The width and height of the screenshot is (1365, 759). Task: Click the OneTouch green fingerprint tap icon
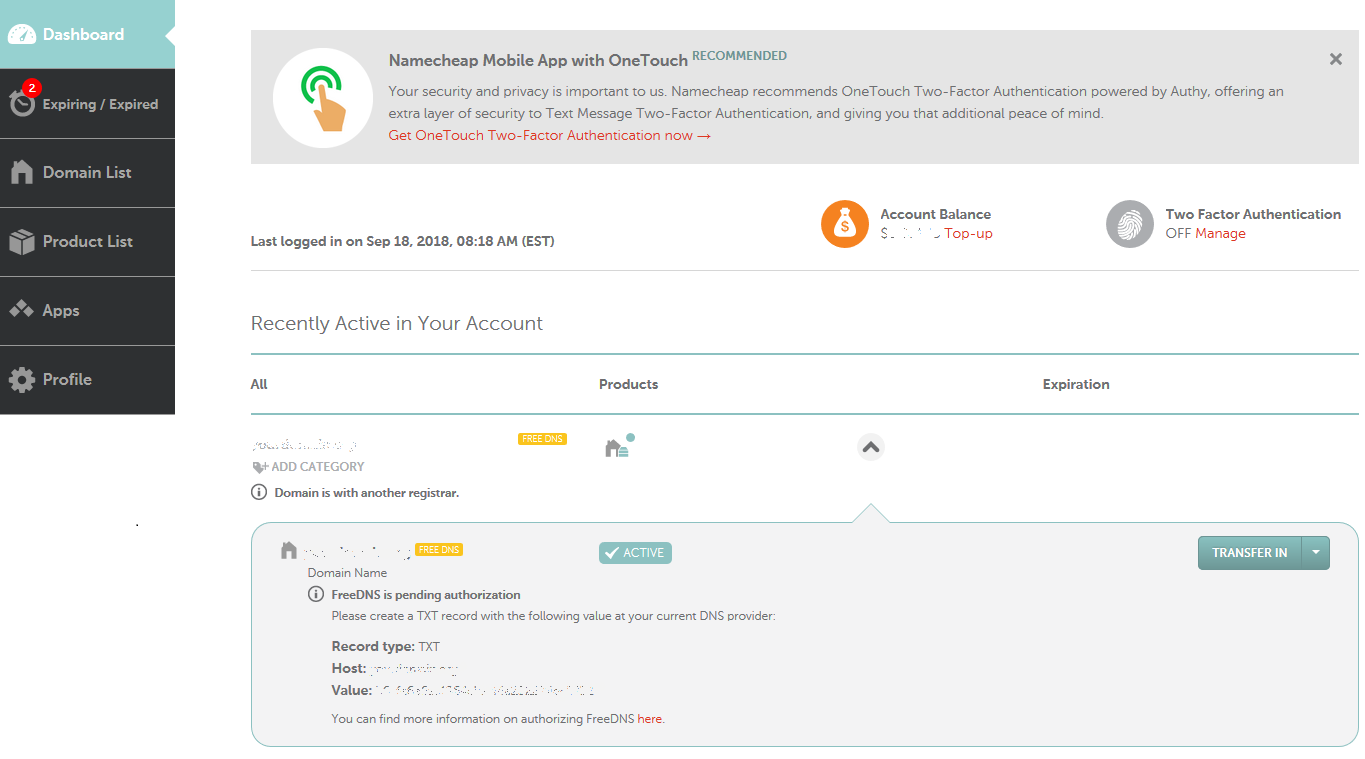(x=323, y=98)
